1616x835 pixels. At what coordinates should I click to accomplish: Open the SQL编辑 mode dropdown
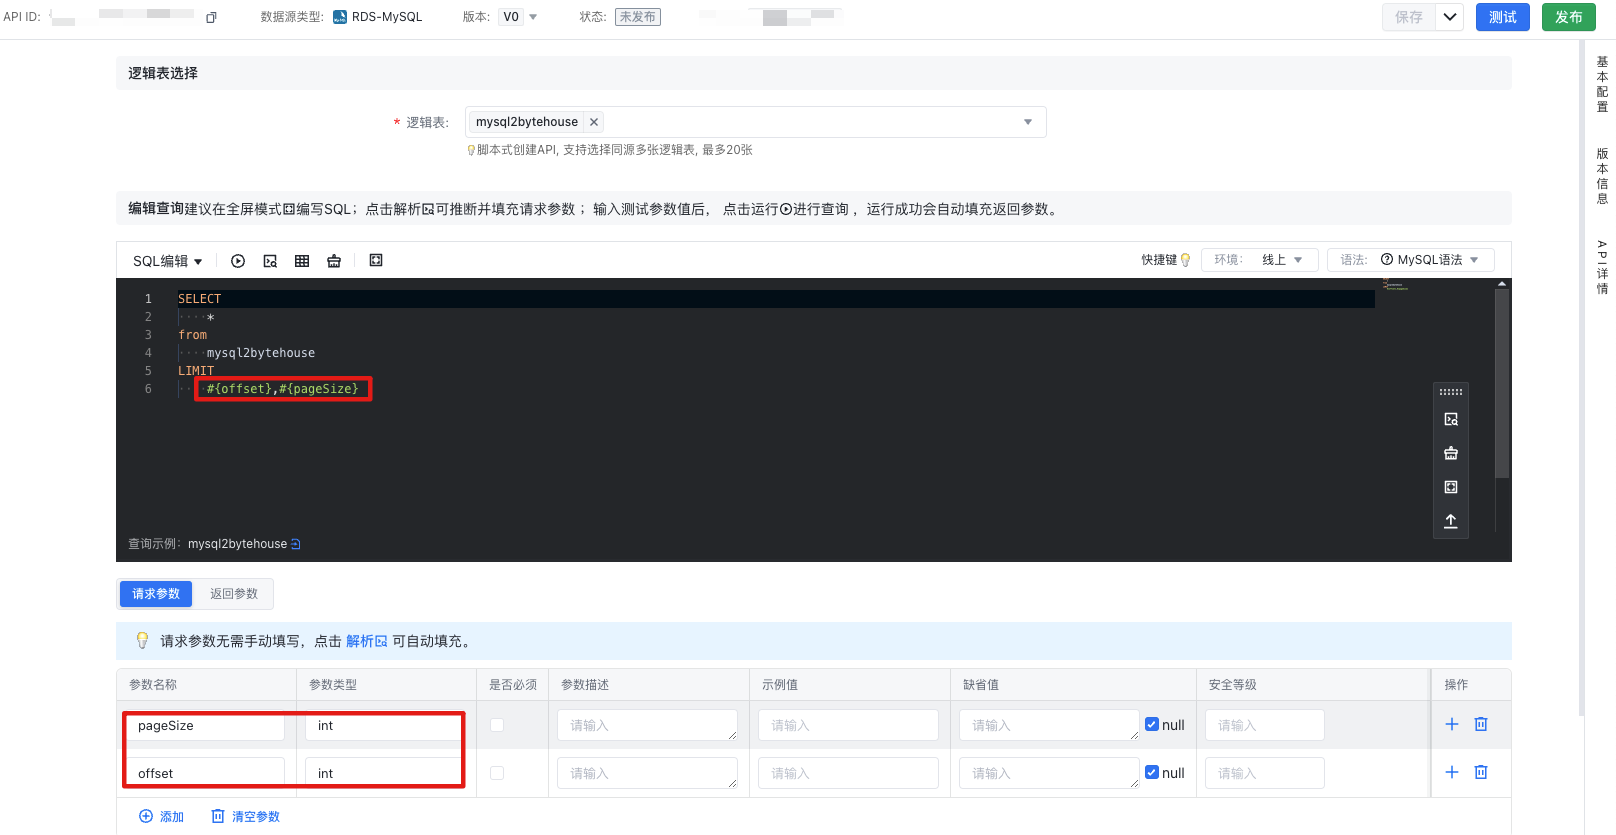pos(168,261)
